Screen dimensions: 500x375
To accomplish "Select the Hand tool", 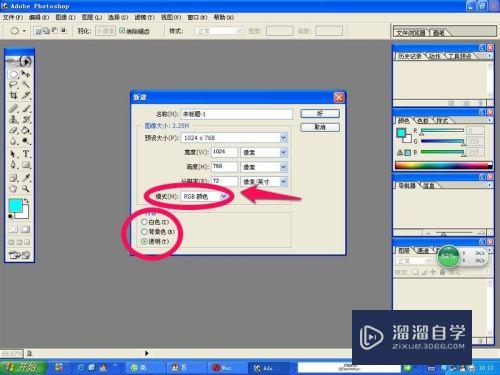I will pos(13,189).
